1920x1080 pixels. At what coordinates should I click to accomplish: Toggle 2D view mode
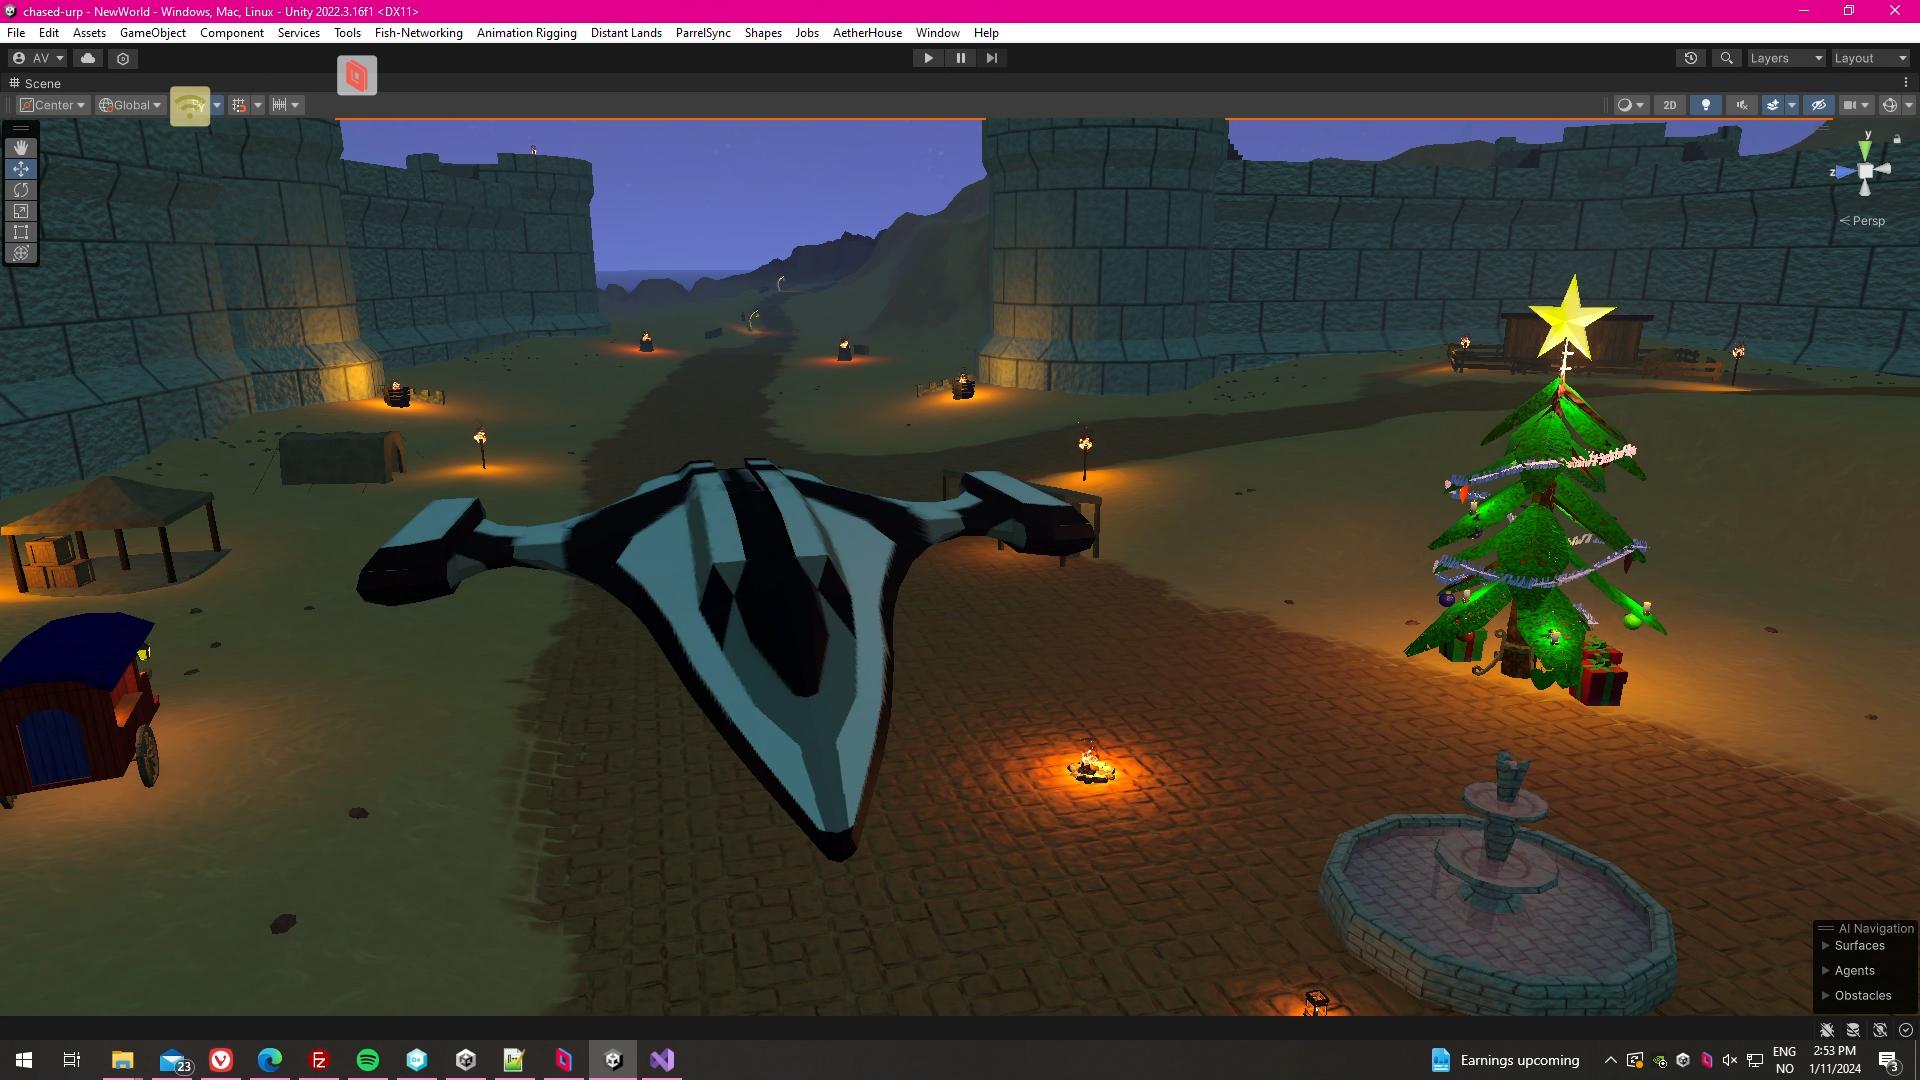pos(1669,105)
